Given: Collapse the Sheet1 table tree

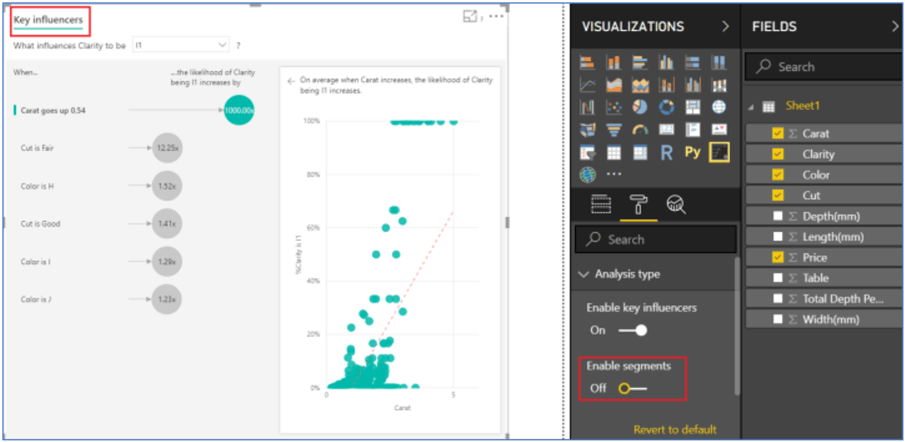Looking at the screenshot, I should pyautogui.click(x=750, y=107).
